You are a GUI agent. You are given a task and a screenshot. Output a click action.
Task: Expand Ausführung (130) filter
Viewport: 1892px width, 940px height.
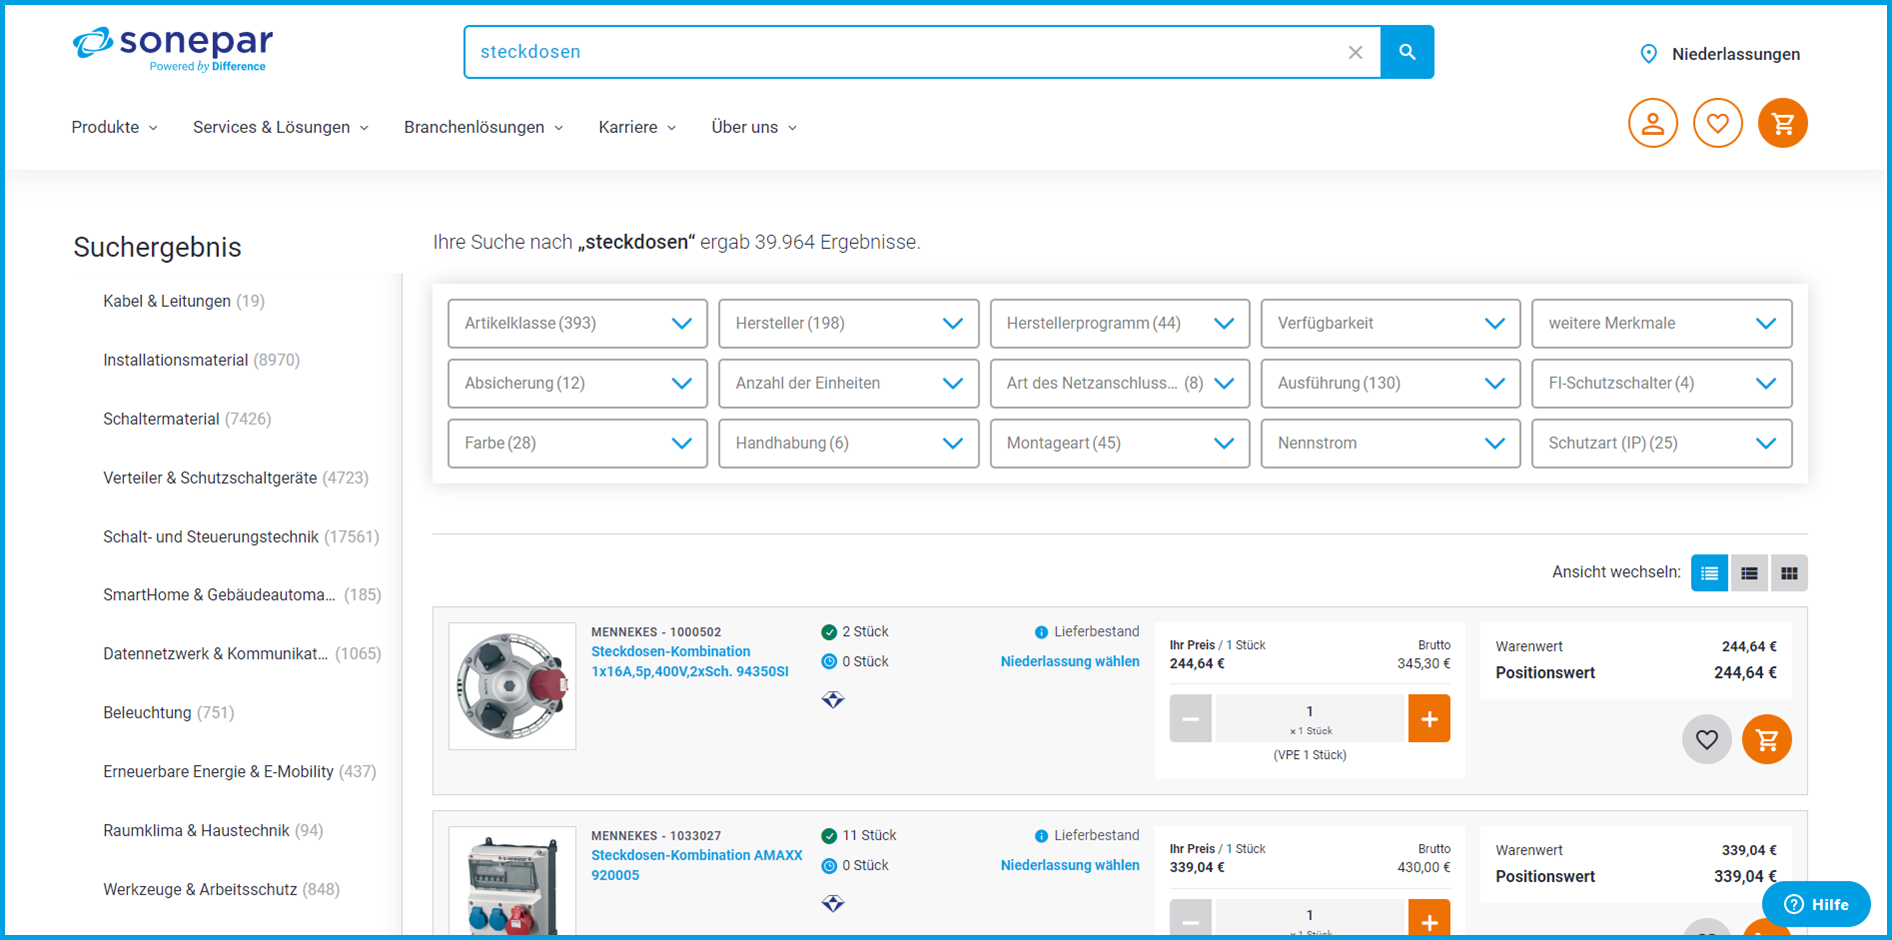coord(1390,383)
